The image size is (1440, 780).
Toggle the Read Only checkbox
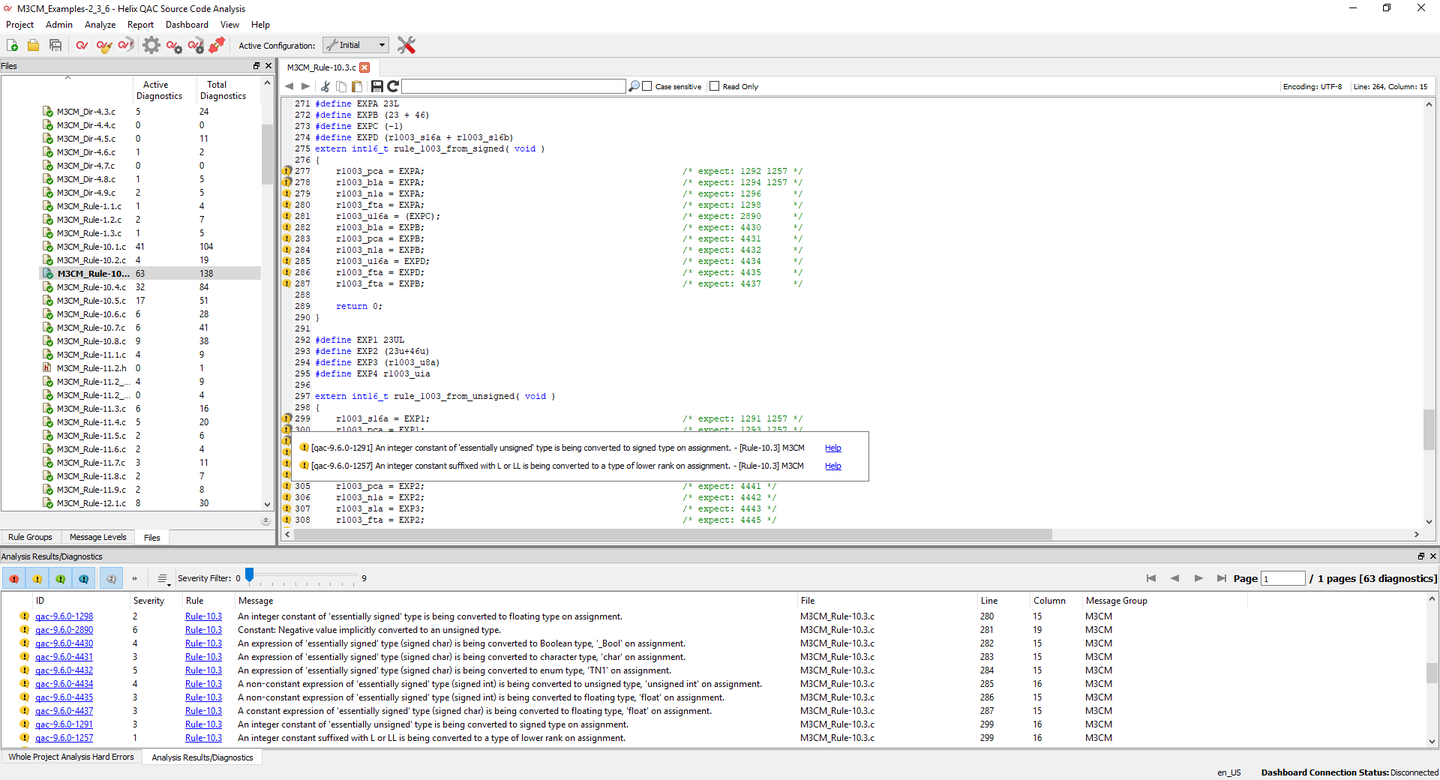[x=714, y=87]
